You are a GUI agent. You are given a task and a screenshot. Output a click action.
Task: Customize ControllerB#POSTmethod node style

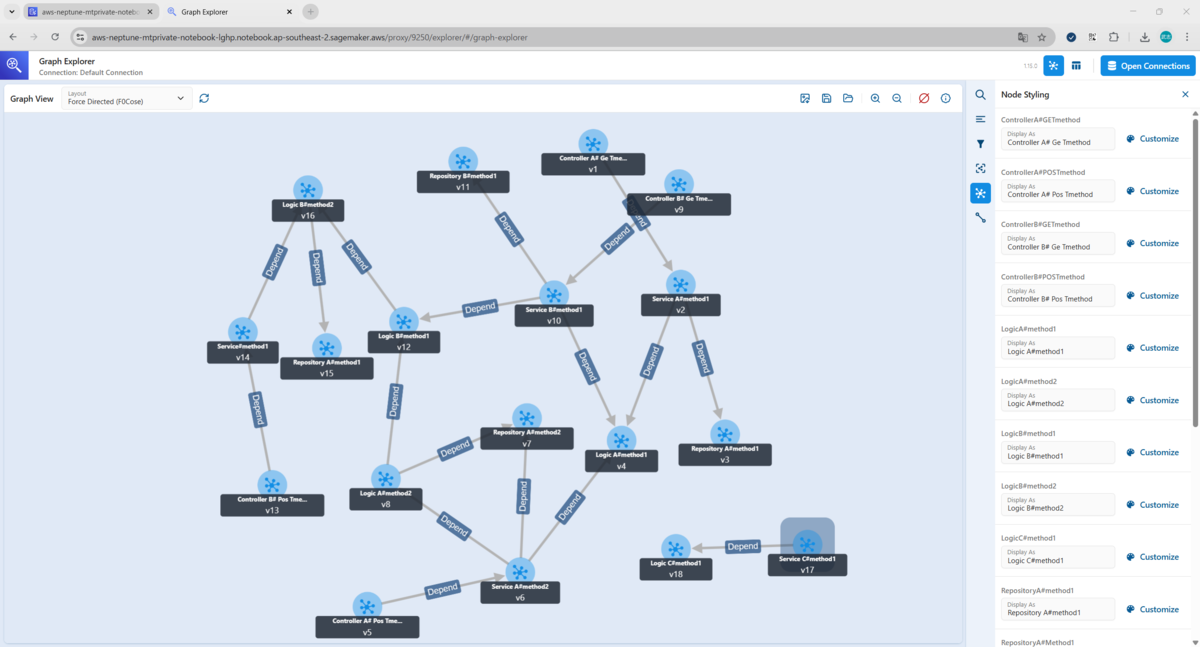click(1152, 295)
